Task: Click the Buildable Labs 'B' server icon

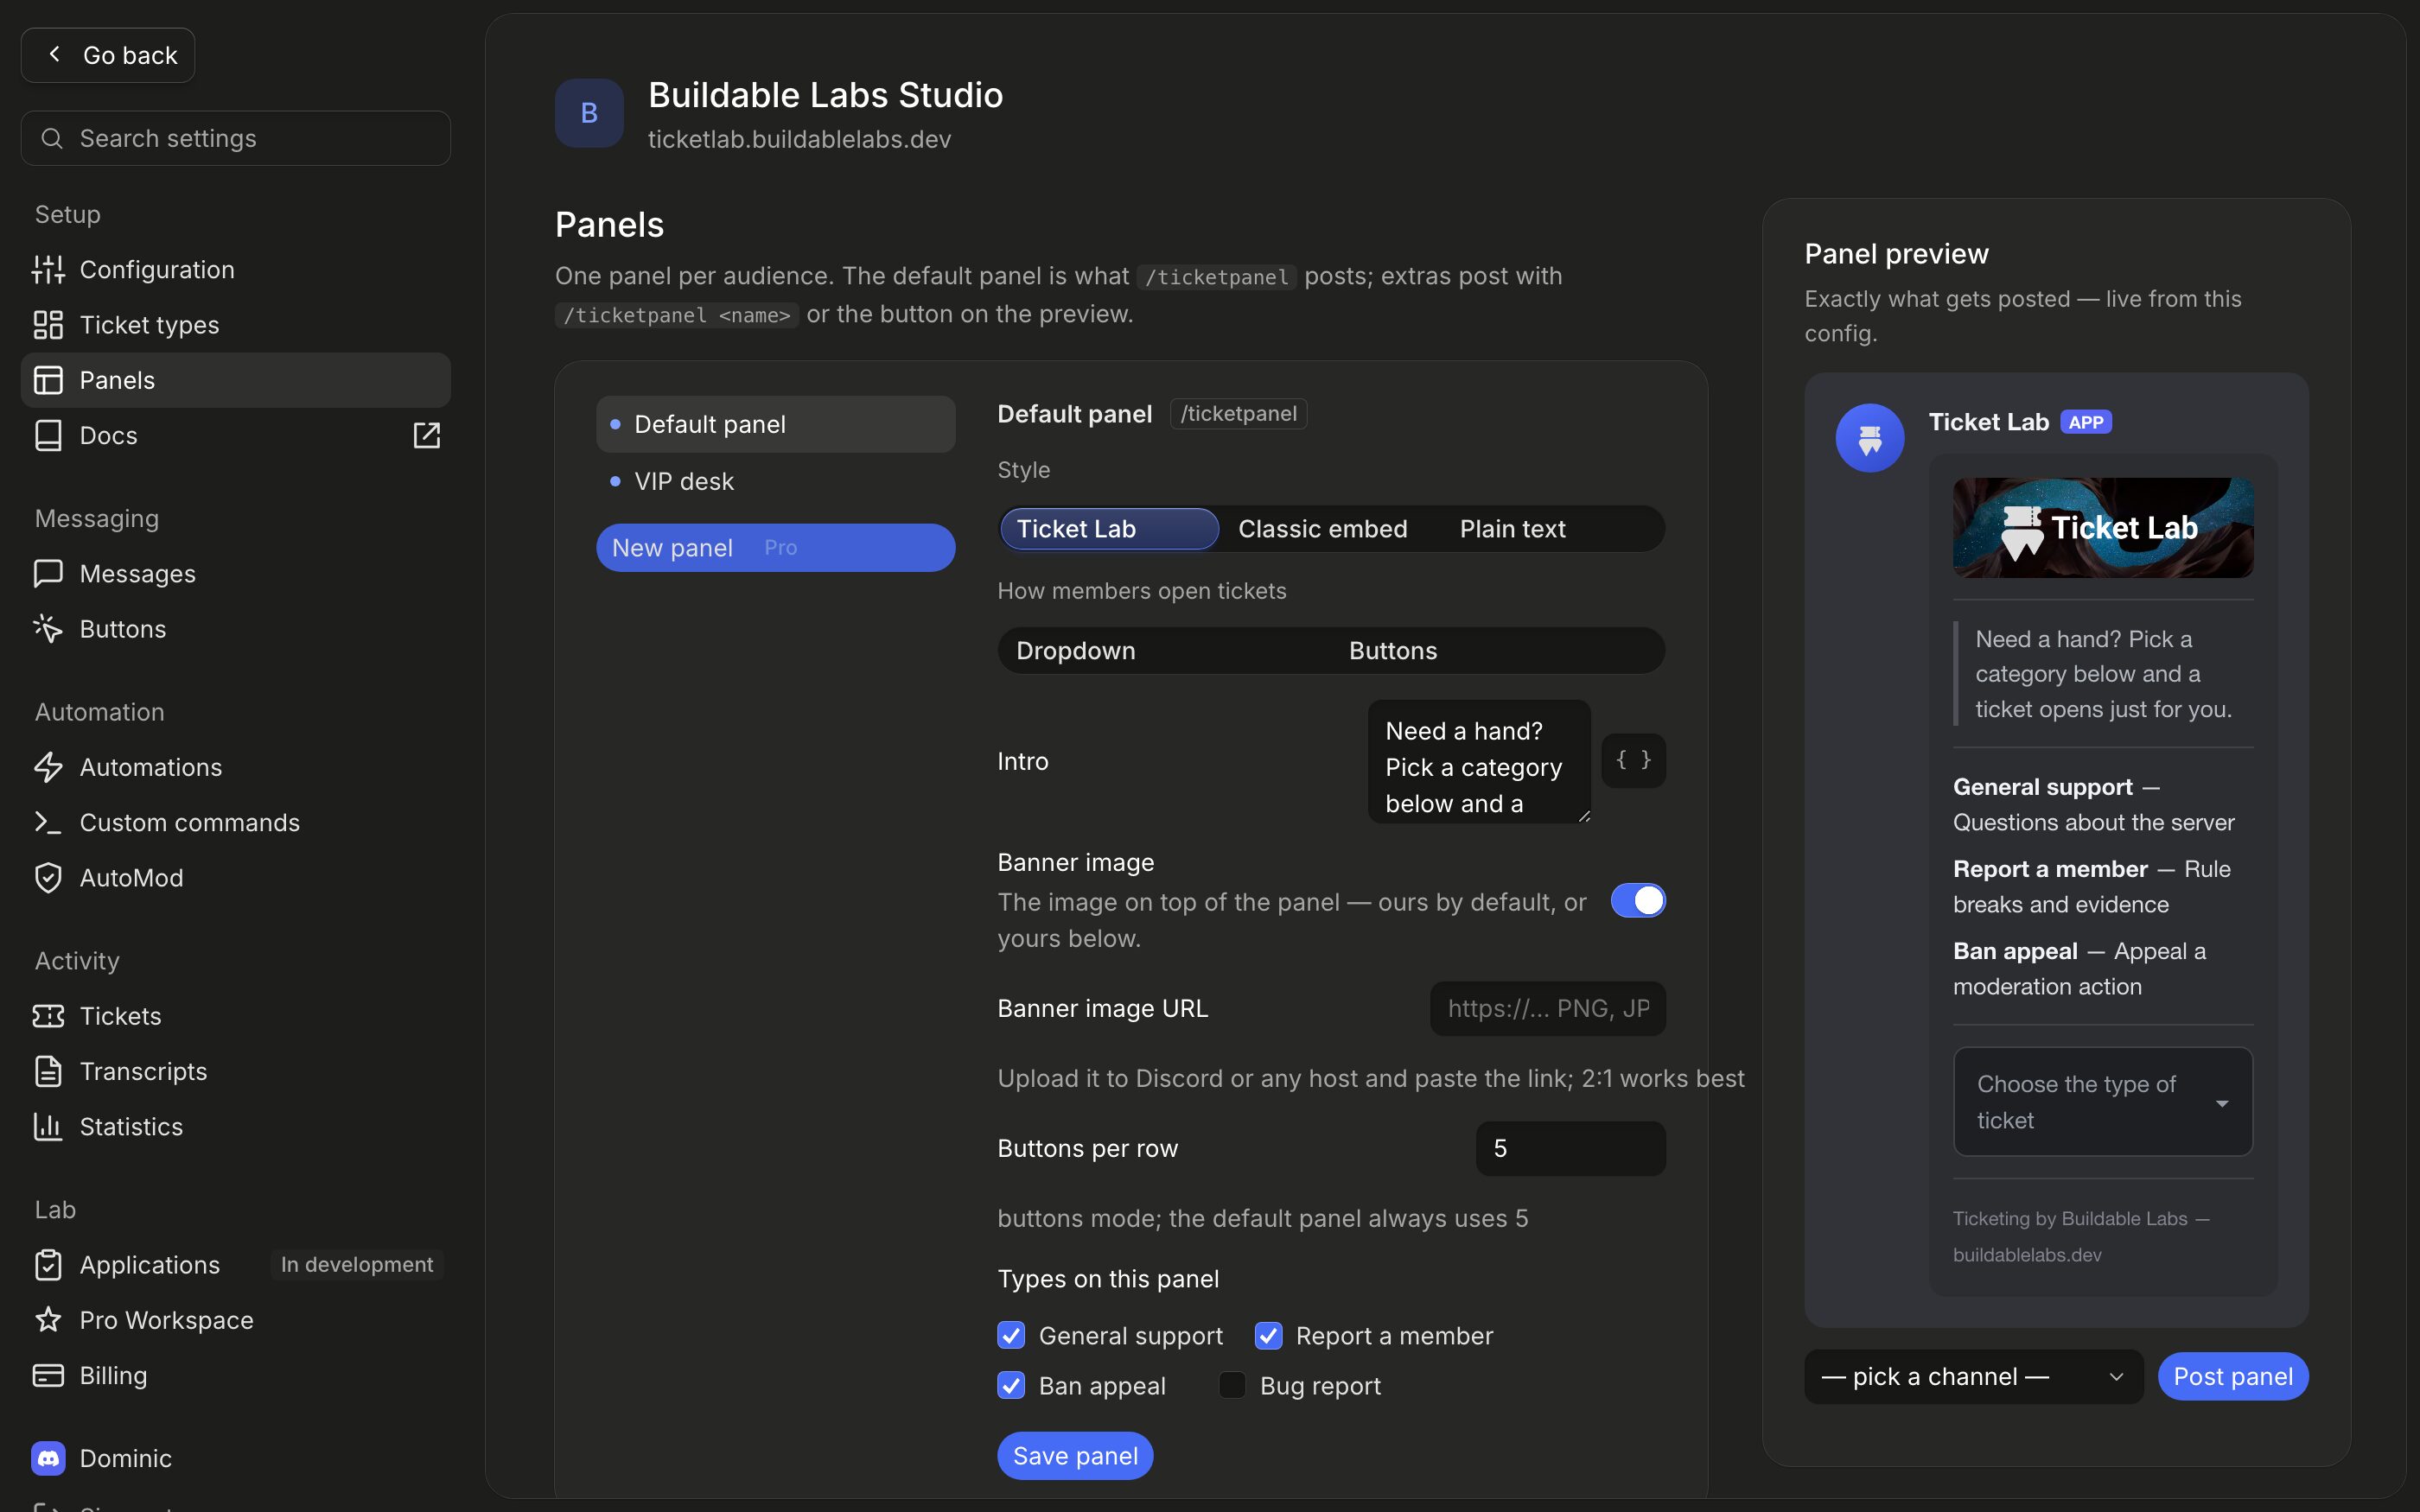Action: click(589, 113)
